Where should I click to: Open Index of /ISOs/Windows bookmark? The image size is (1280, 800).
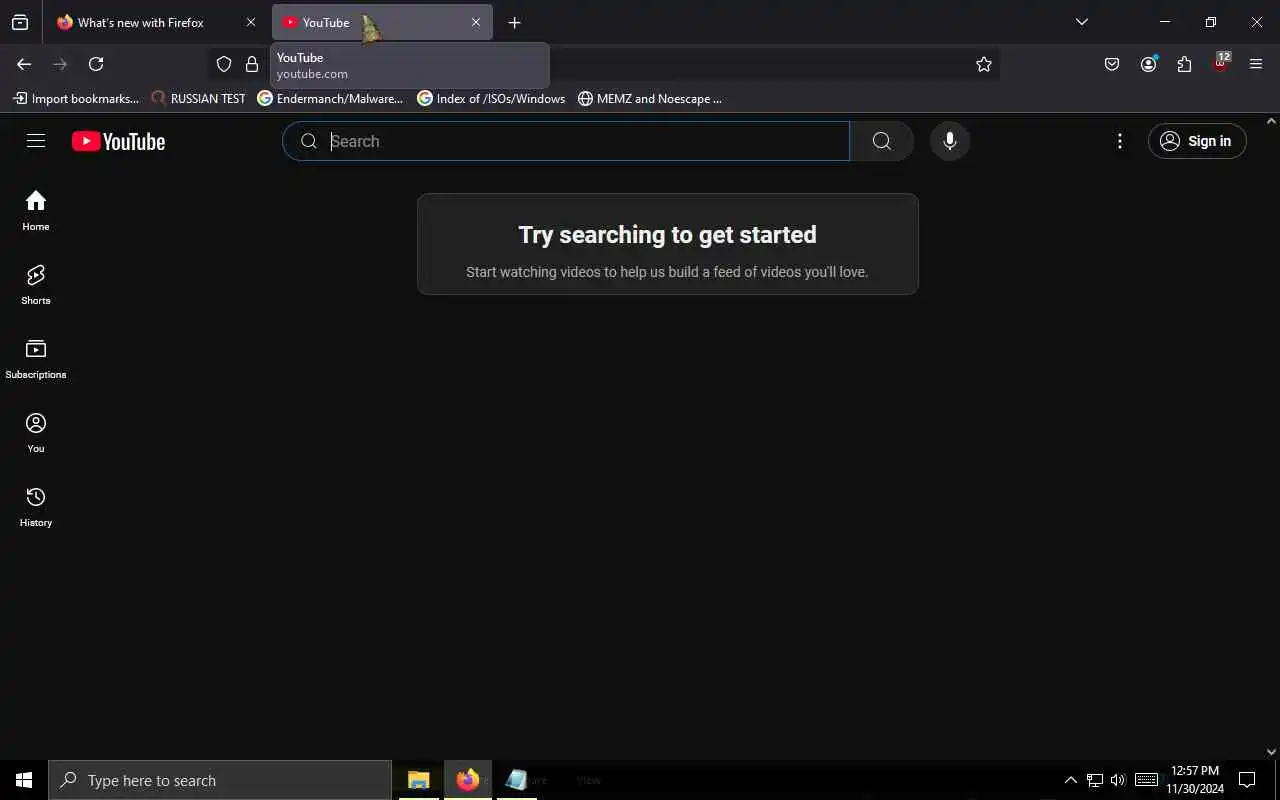491,98
